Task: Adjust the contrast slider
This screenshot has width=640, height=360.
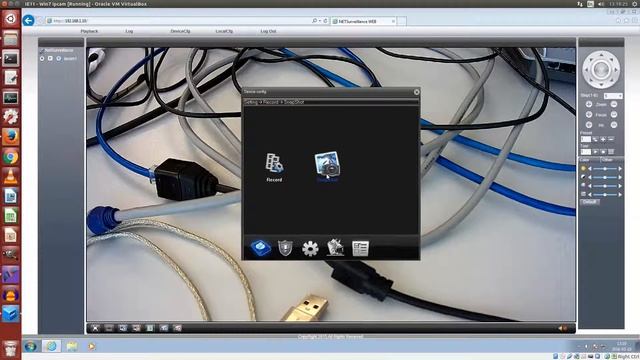Action: click(605, 177)
